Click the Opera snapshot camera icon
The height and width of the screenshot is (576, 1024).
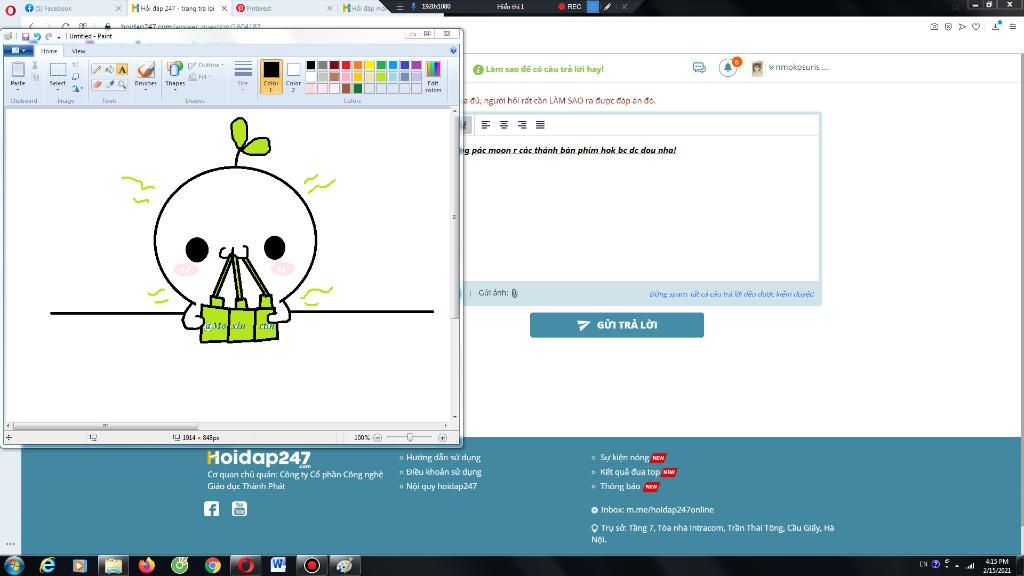(934, 27)
